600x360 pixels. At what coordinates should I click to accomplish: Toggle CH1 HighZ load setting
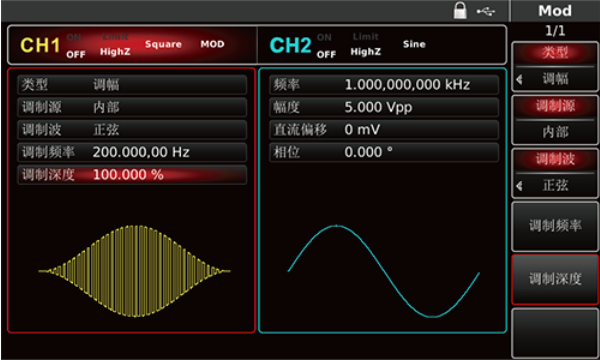pos(115,52)
